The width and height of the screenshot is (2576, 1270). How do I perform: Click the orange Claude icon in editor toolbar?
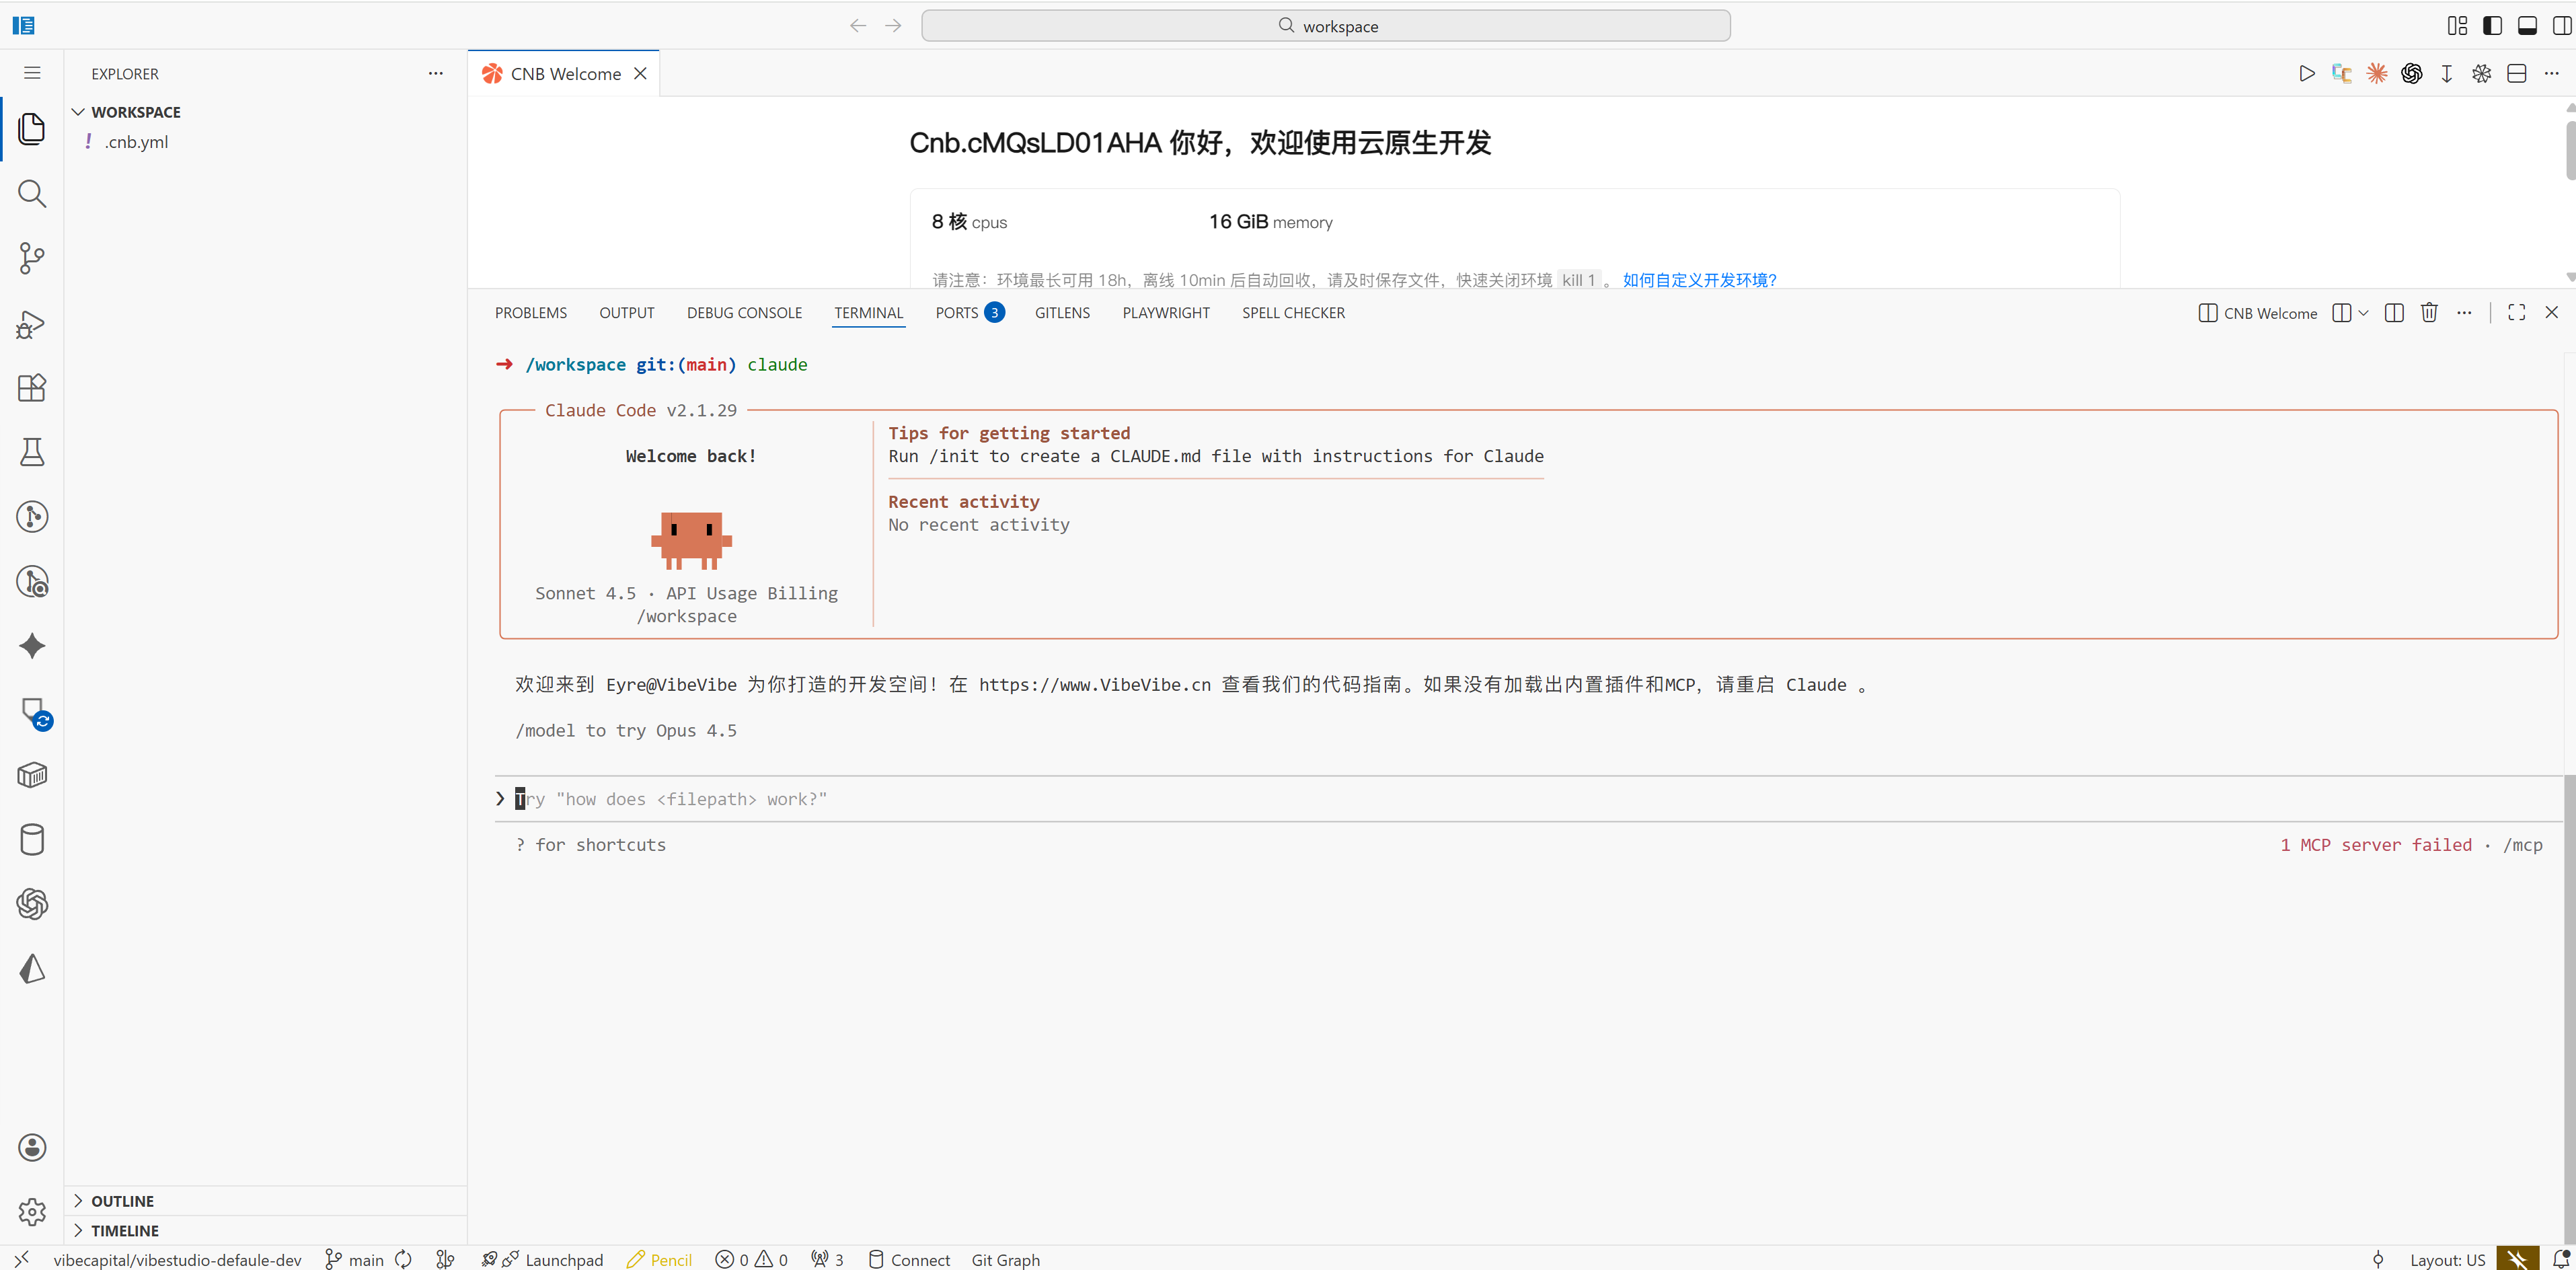point(2378,73)
